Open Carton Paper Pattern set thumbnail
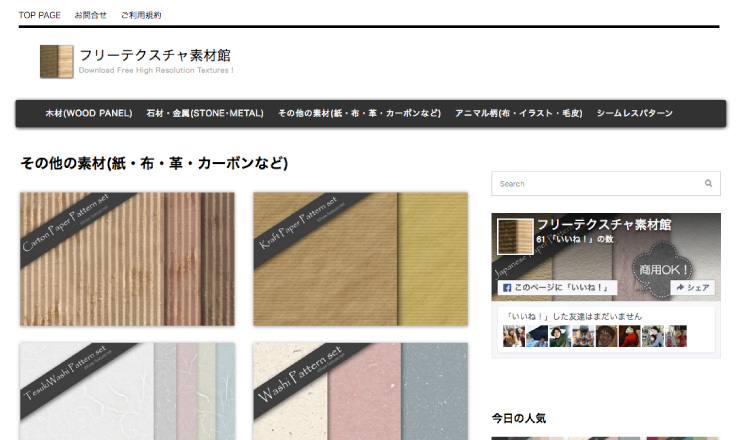Screen dimensions: 740x440 (127, 259)
